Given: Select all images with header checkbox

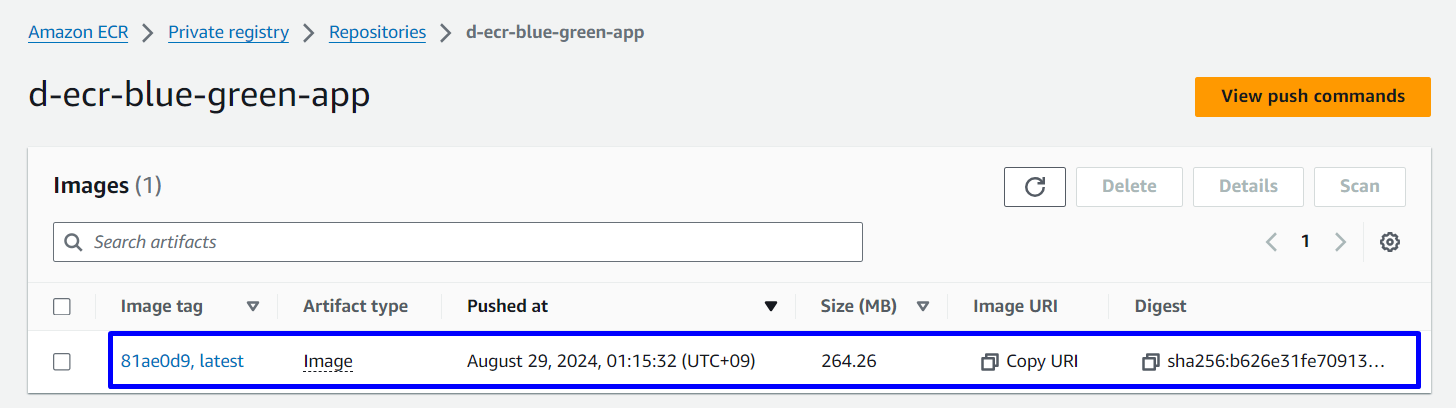Looking at the screenshot, I should [62, 307].
